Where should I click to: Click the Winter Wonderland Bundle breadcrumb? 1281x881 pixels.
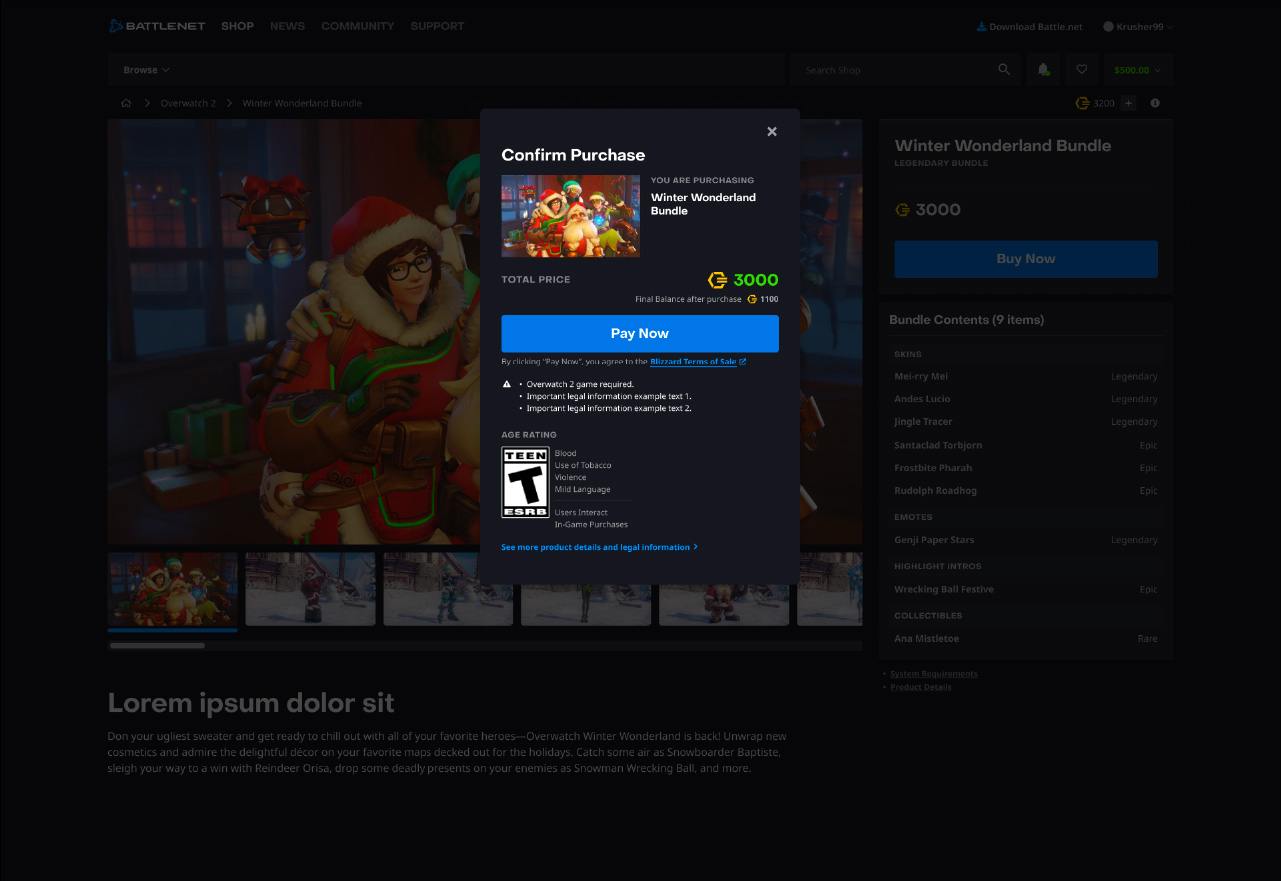click(302, 103)
